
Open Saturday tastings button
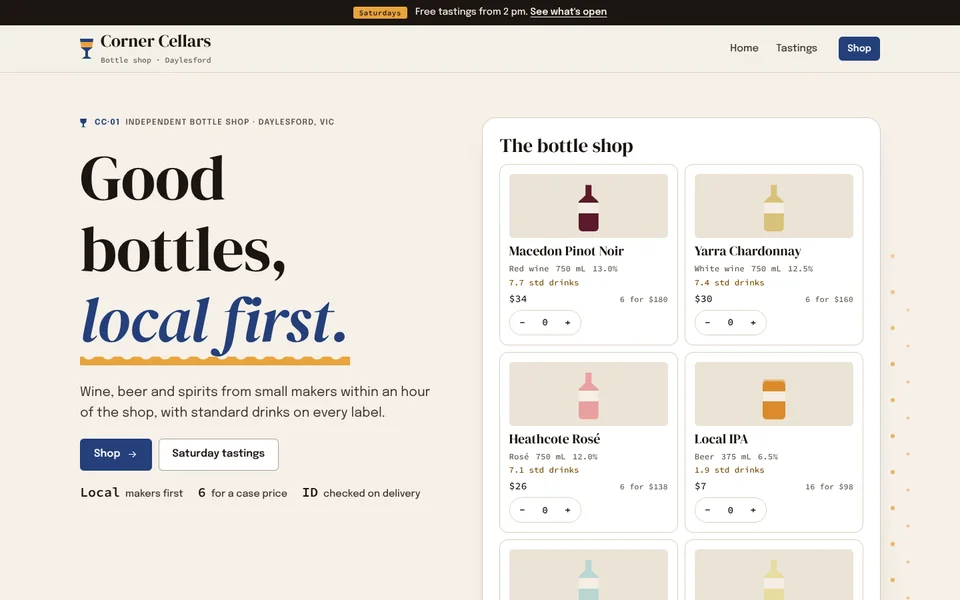pyautogui.click(x=219, y=454)
